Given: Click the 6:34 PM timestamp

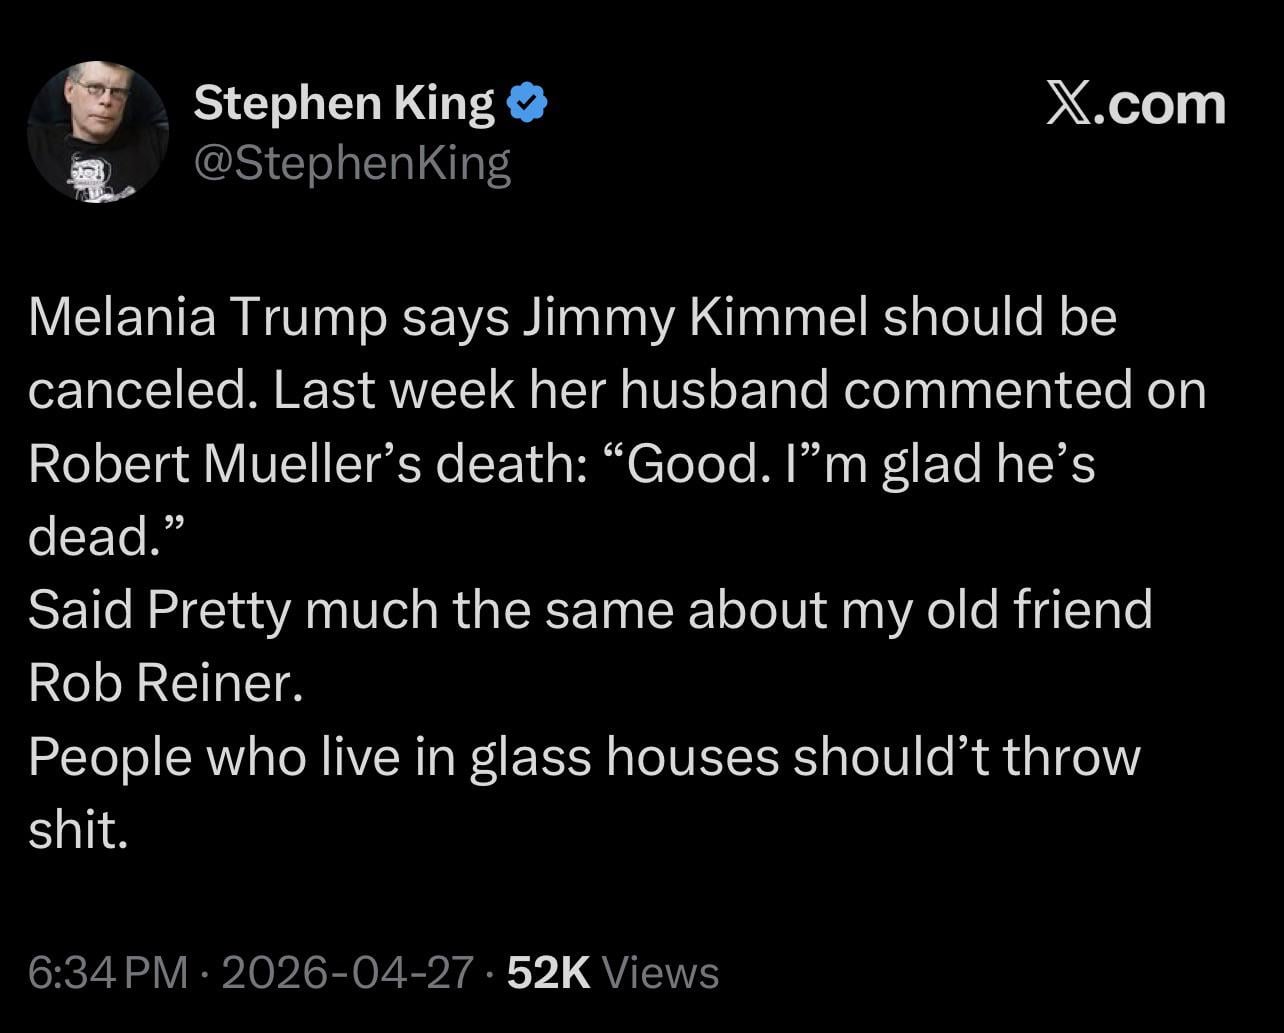Looking at the screenshot, I should click(107, 972).
